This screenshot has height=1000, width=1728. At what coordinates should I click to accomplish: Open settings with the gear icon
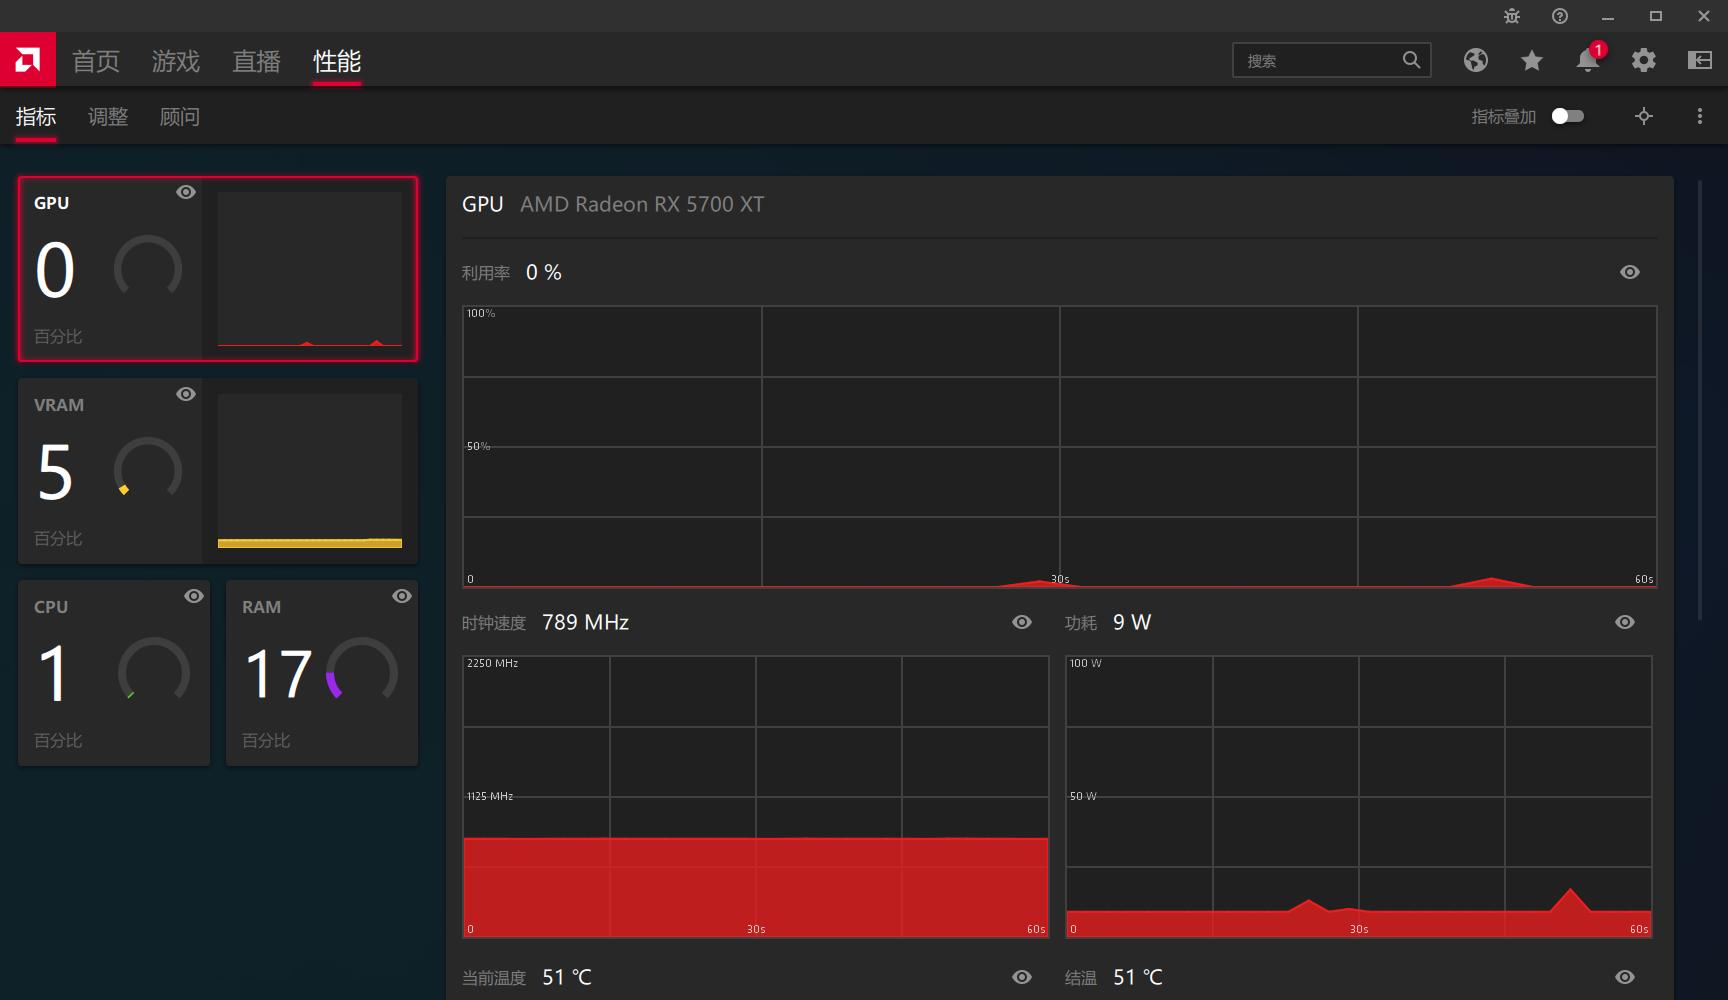point(1643,60)
